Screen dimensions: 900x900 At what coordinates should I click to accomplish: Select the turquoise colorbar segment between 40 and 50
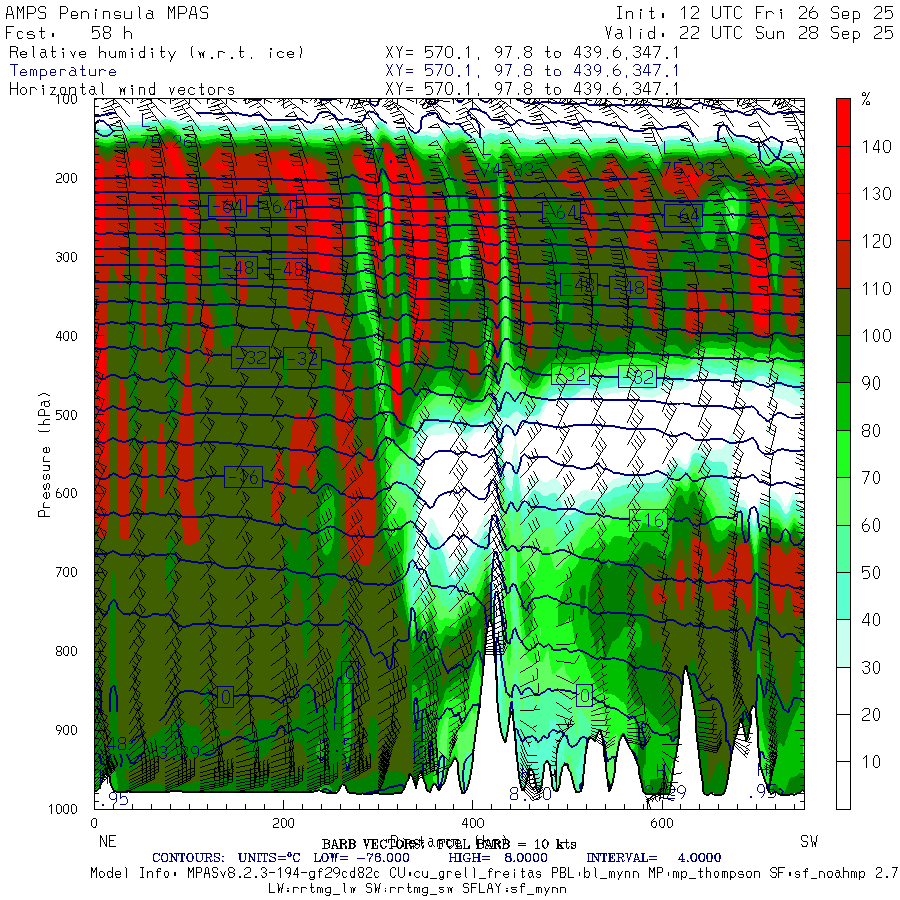[843, 596]
